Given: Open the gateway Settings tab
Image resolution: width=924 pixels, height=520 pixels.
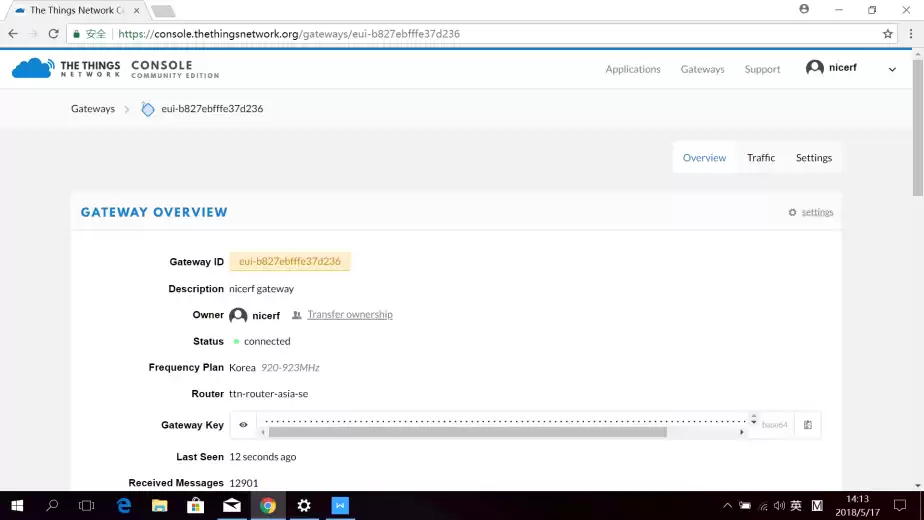Looking at the screenshot, I should (x=813, y=158).
